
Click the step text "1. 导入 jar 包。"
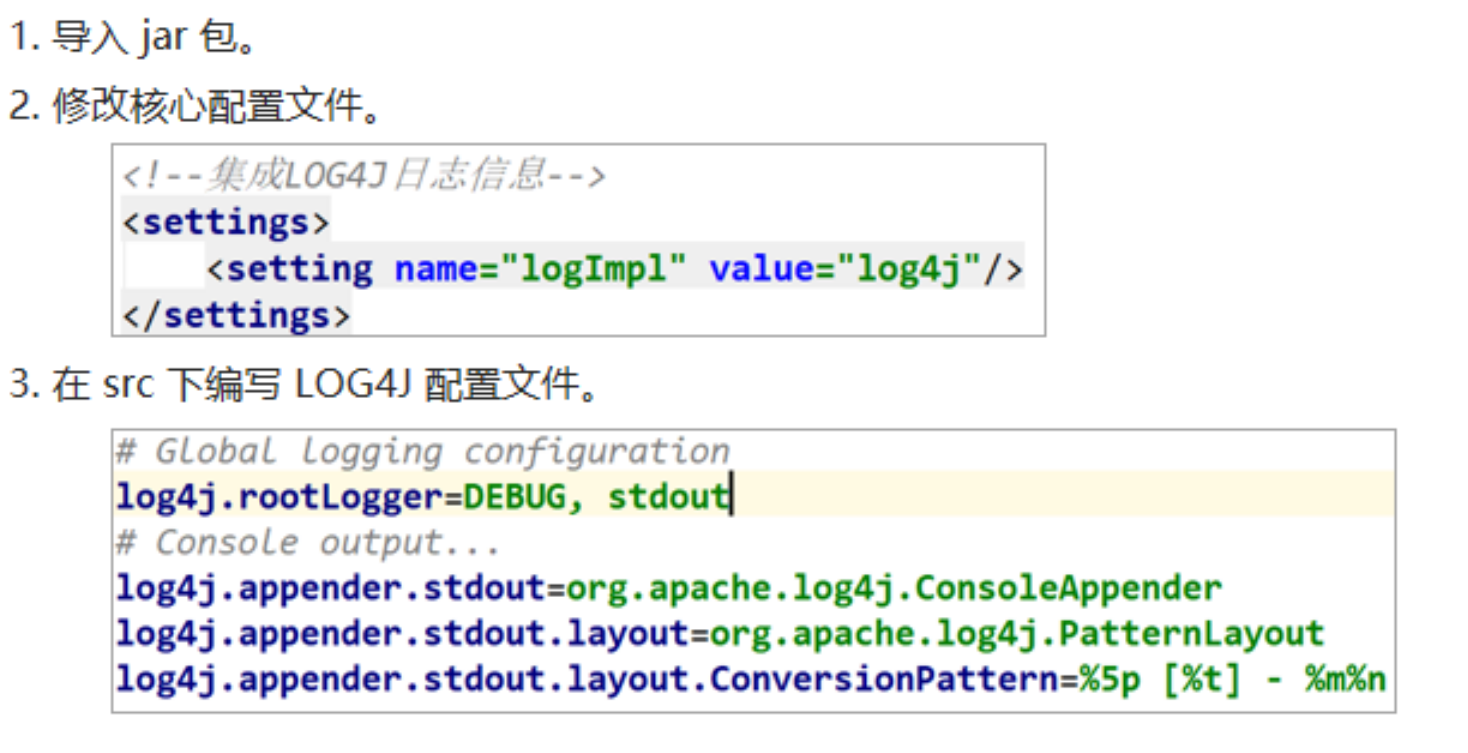pyautogui.click(x=134, y=38)
